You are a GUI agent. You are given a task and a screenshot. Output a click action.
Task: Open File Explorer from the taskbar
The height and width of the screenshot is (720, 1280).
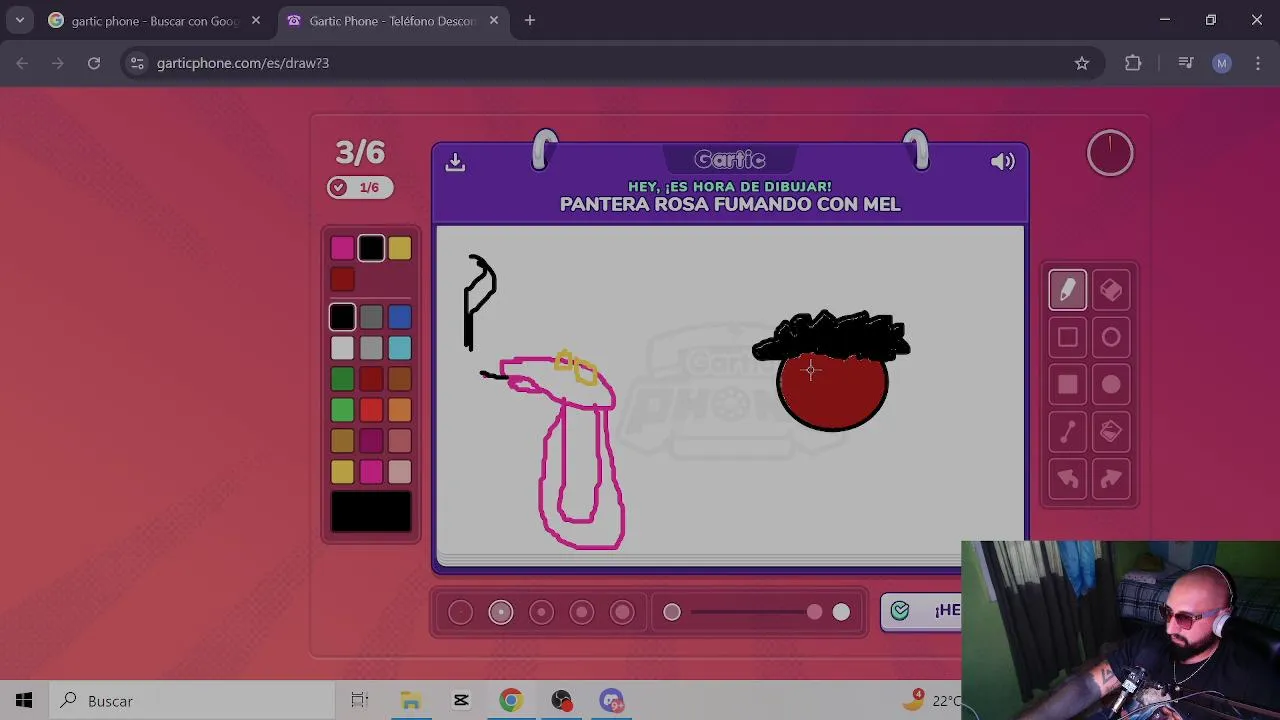pyautogui.click(x=411, y=701)
